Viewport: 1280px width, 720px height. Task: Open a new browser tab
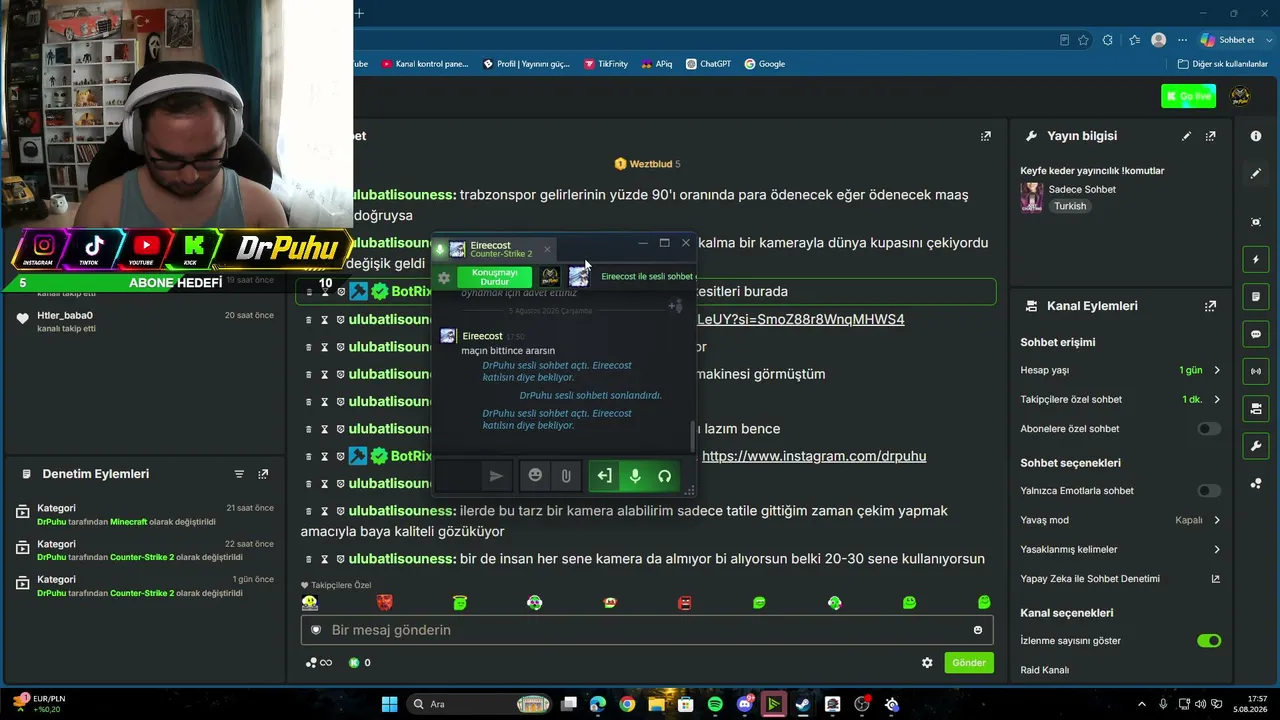[x=359, y=13]
